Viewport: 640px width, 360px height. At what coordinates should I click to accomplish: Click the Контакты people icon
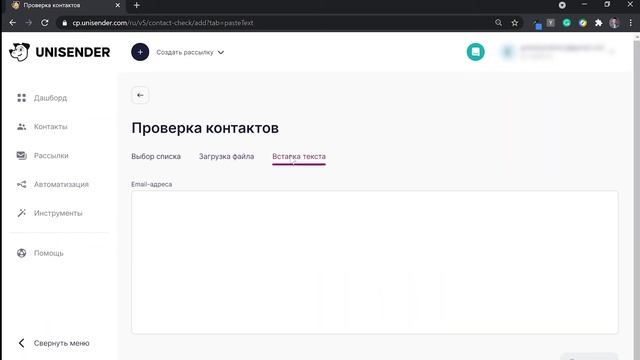pos(22,127)
